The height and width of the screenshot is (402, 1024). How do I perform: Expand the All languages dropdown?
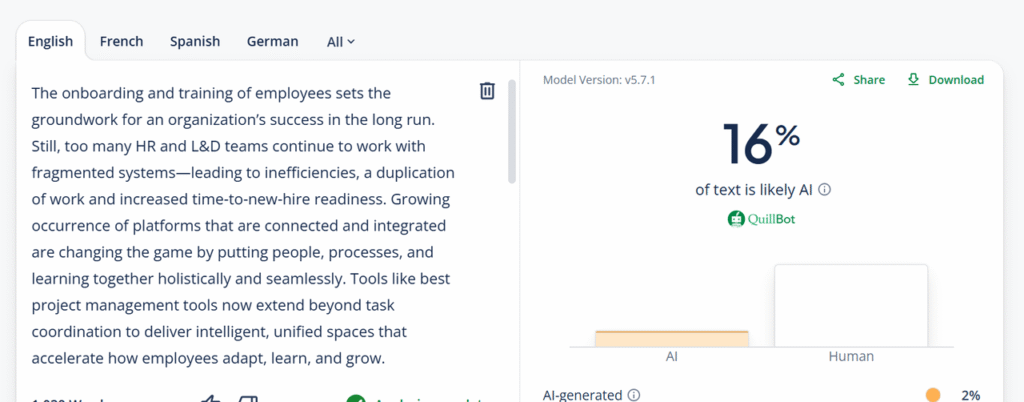[341, 42]
